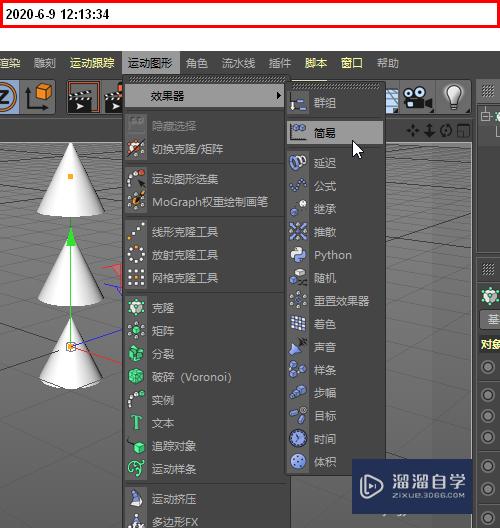Toggle the Z axis lock icon
The image size is (500, 528).
8,97
